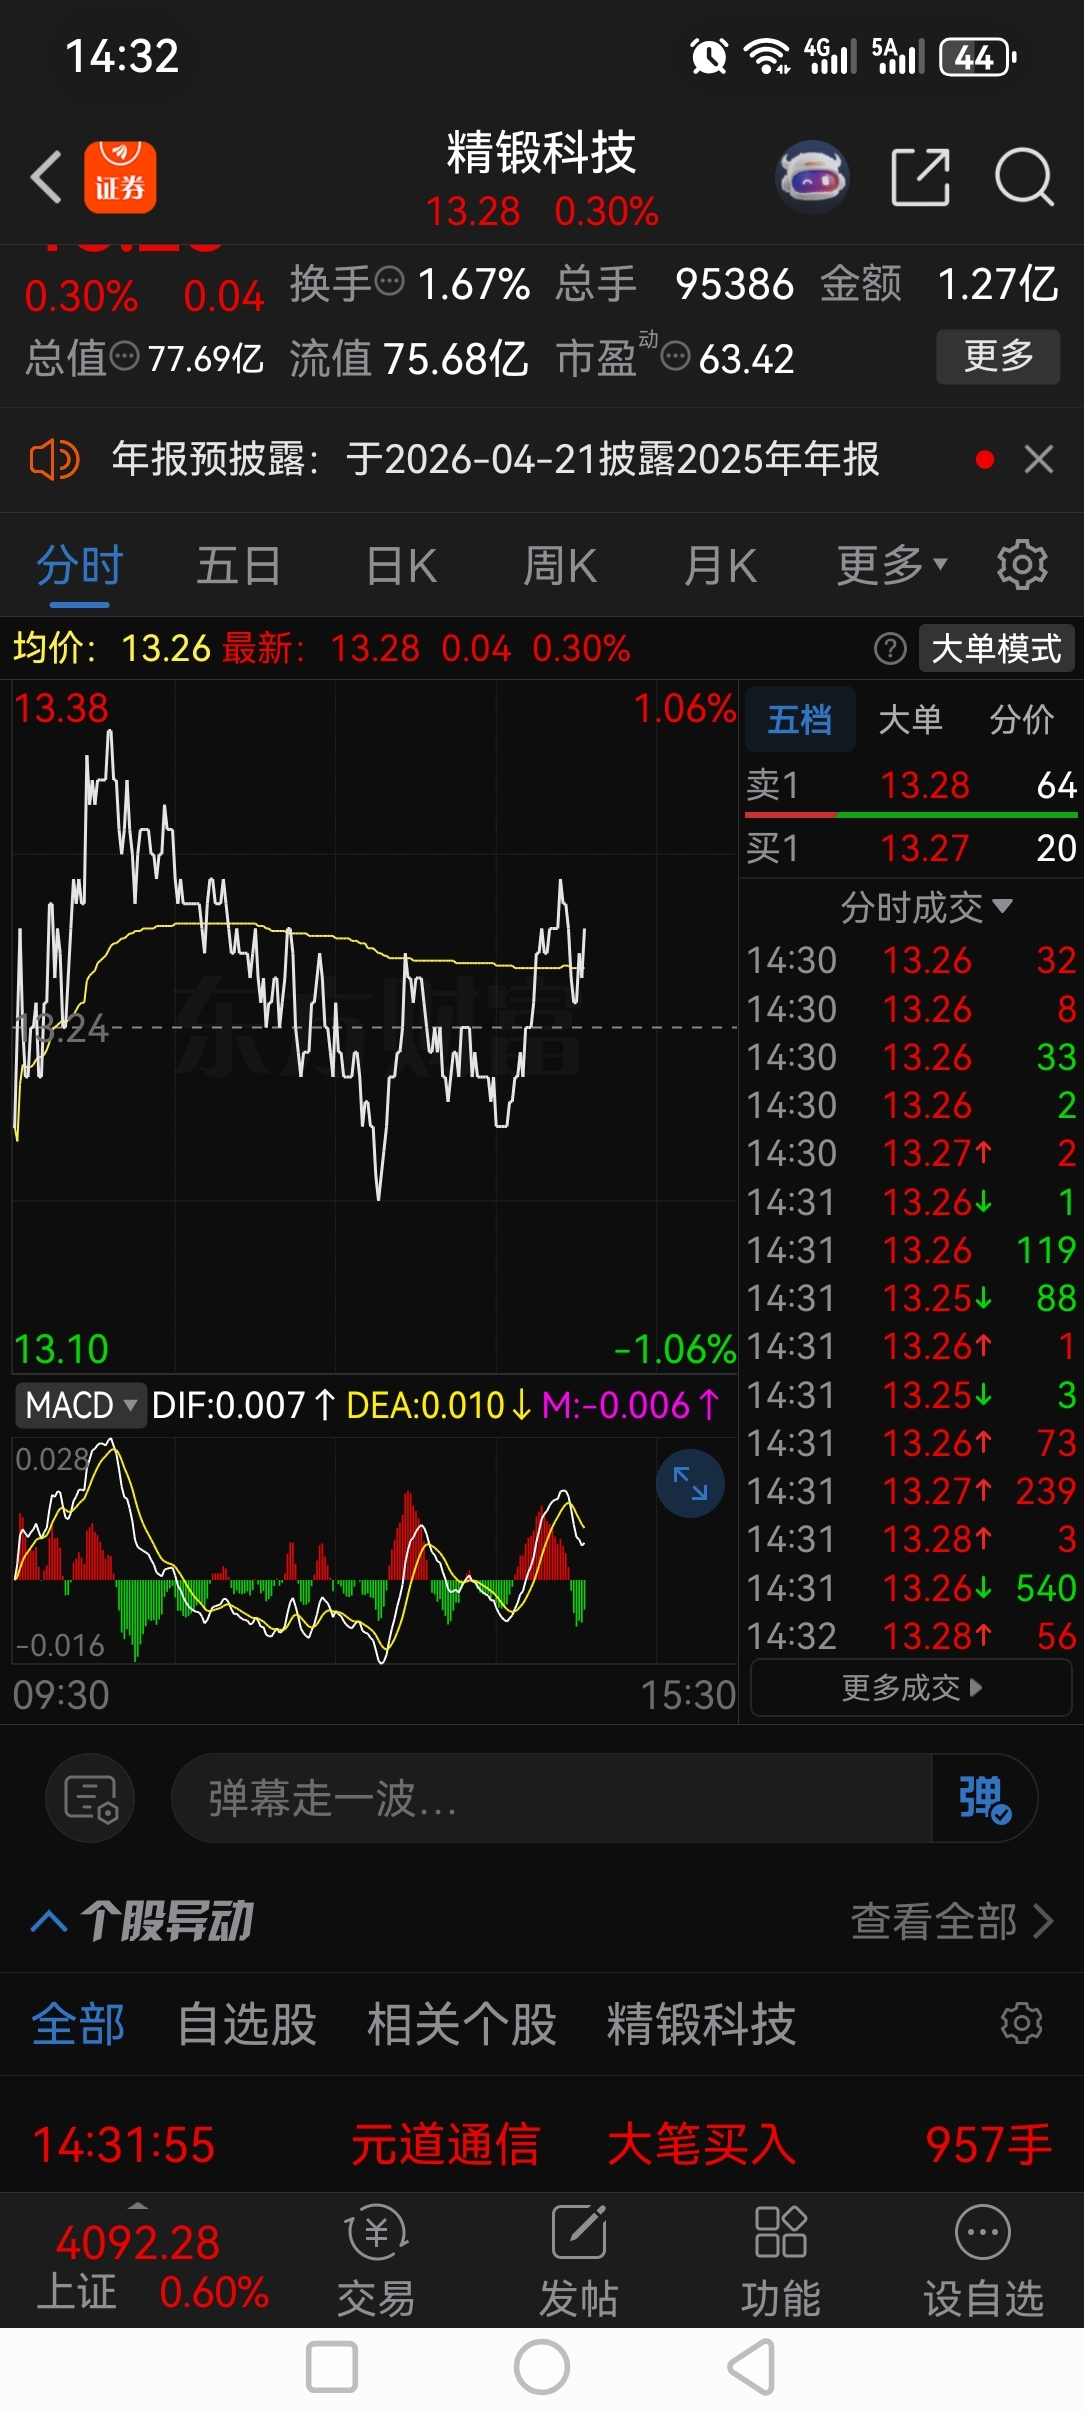Collapse the 个股异动 section
Image resolution: width=1084 pixels, height=2412 pixels.
[49, 1921]
